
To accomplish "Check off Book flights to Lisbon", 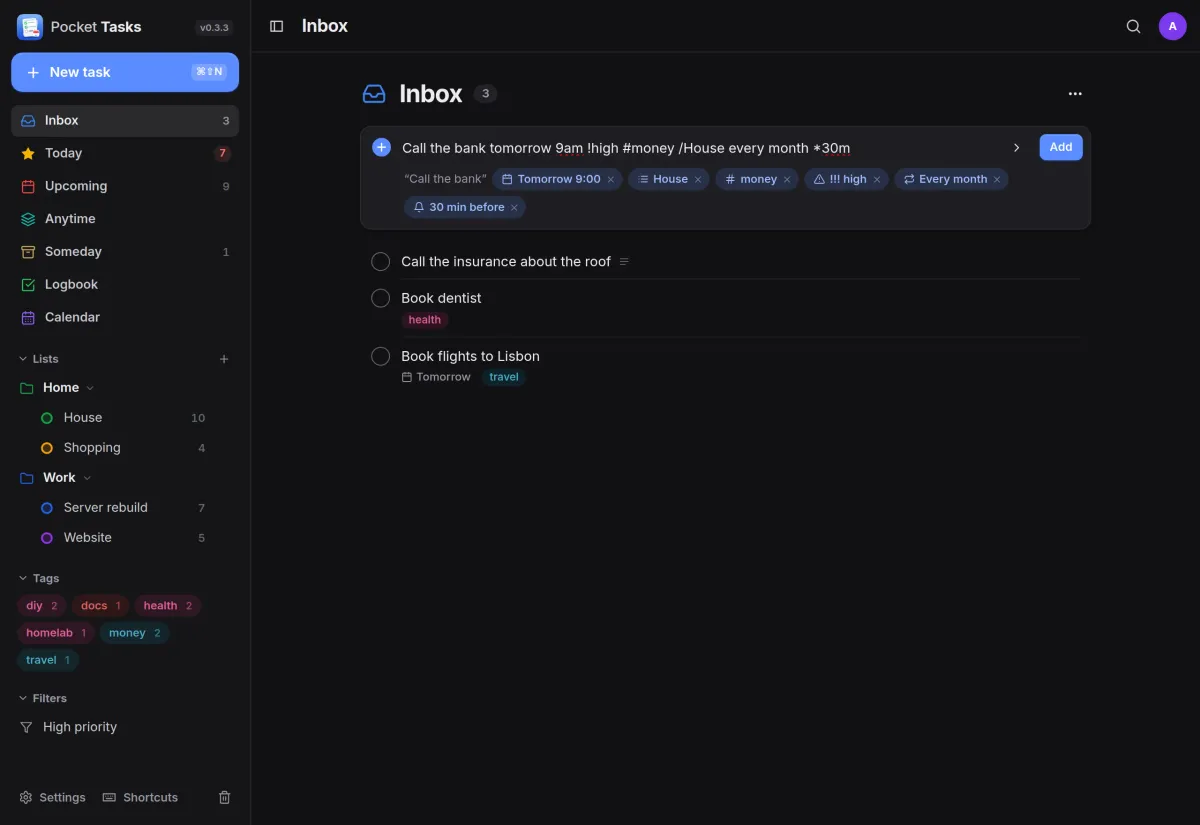I will [380, 356].
